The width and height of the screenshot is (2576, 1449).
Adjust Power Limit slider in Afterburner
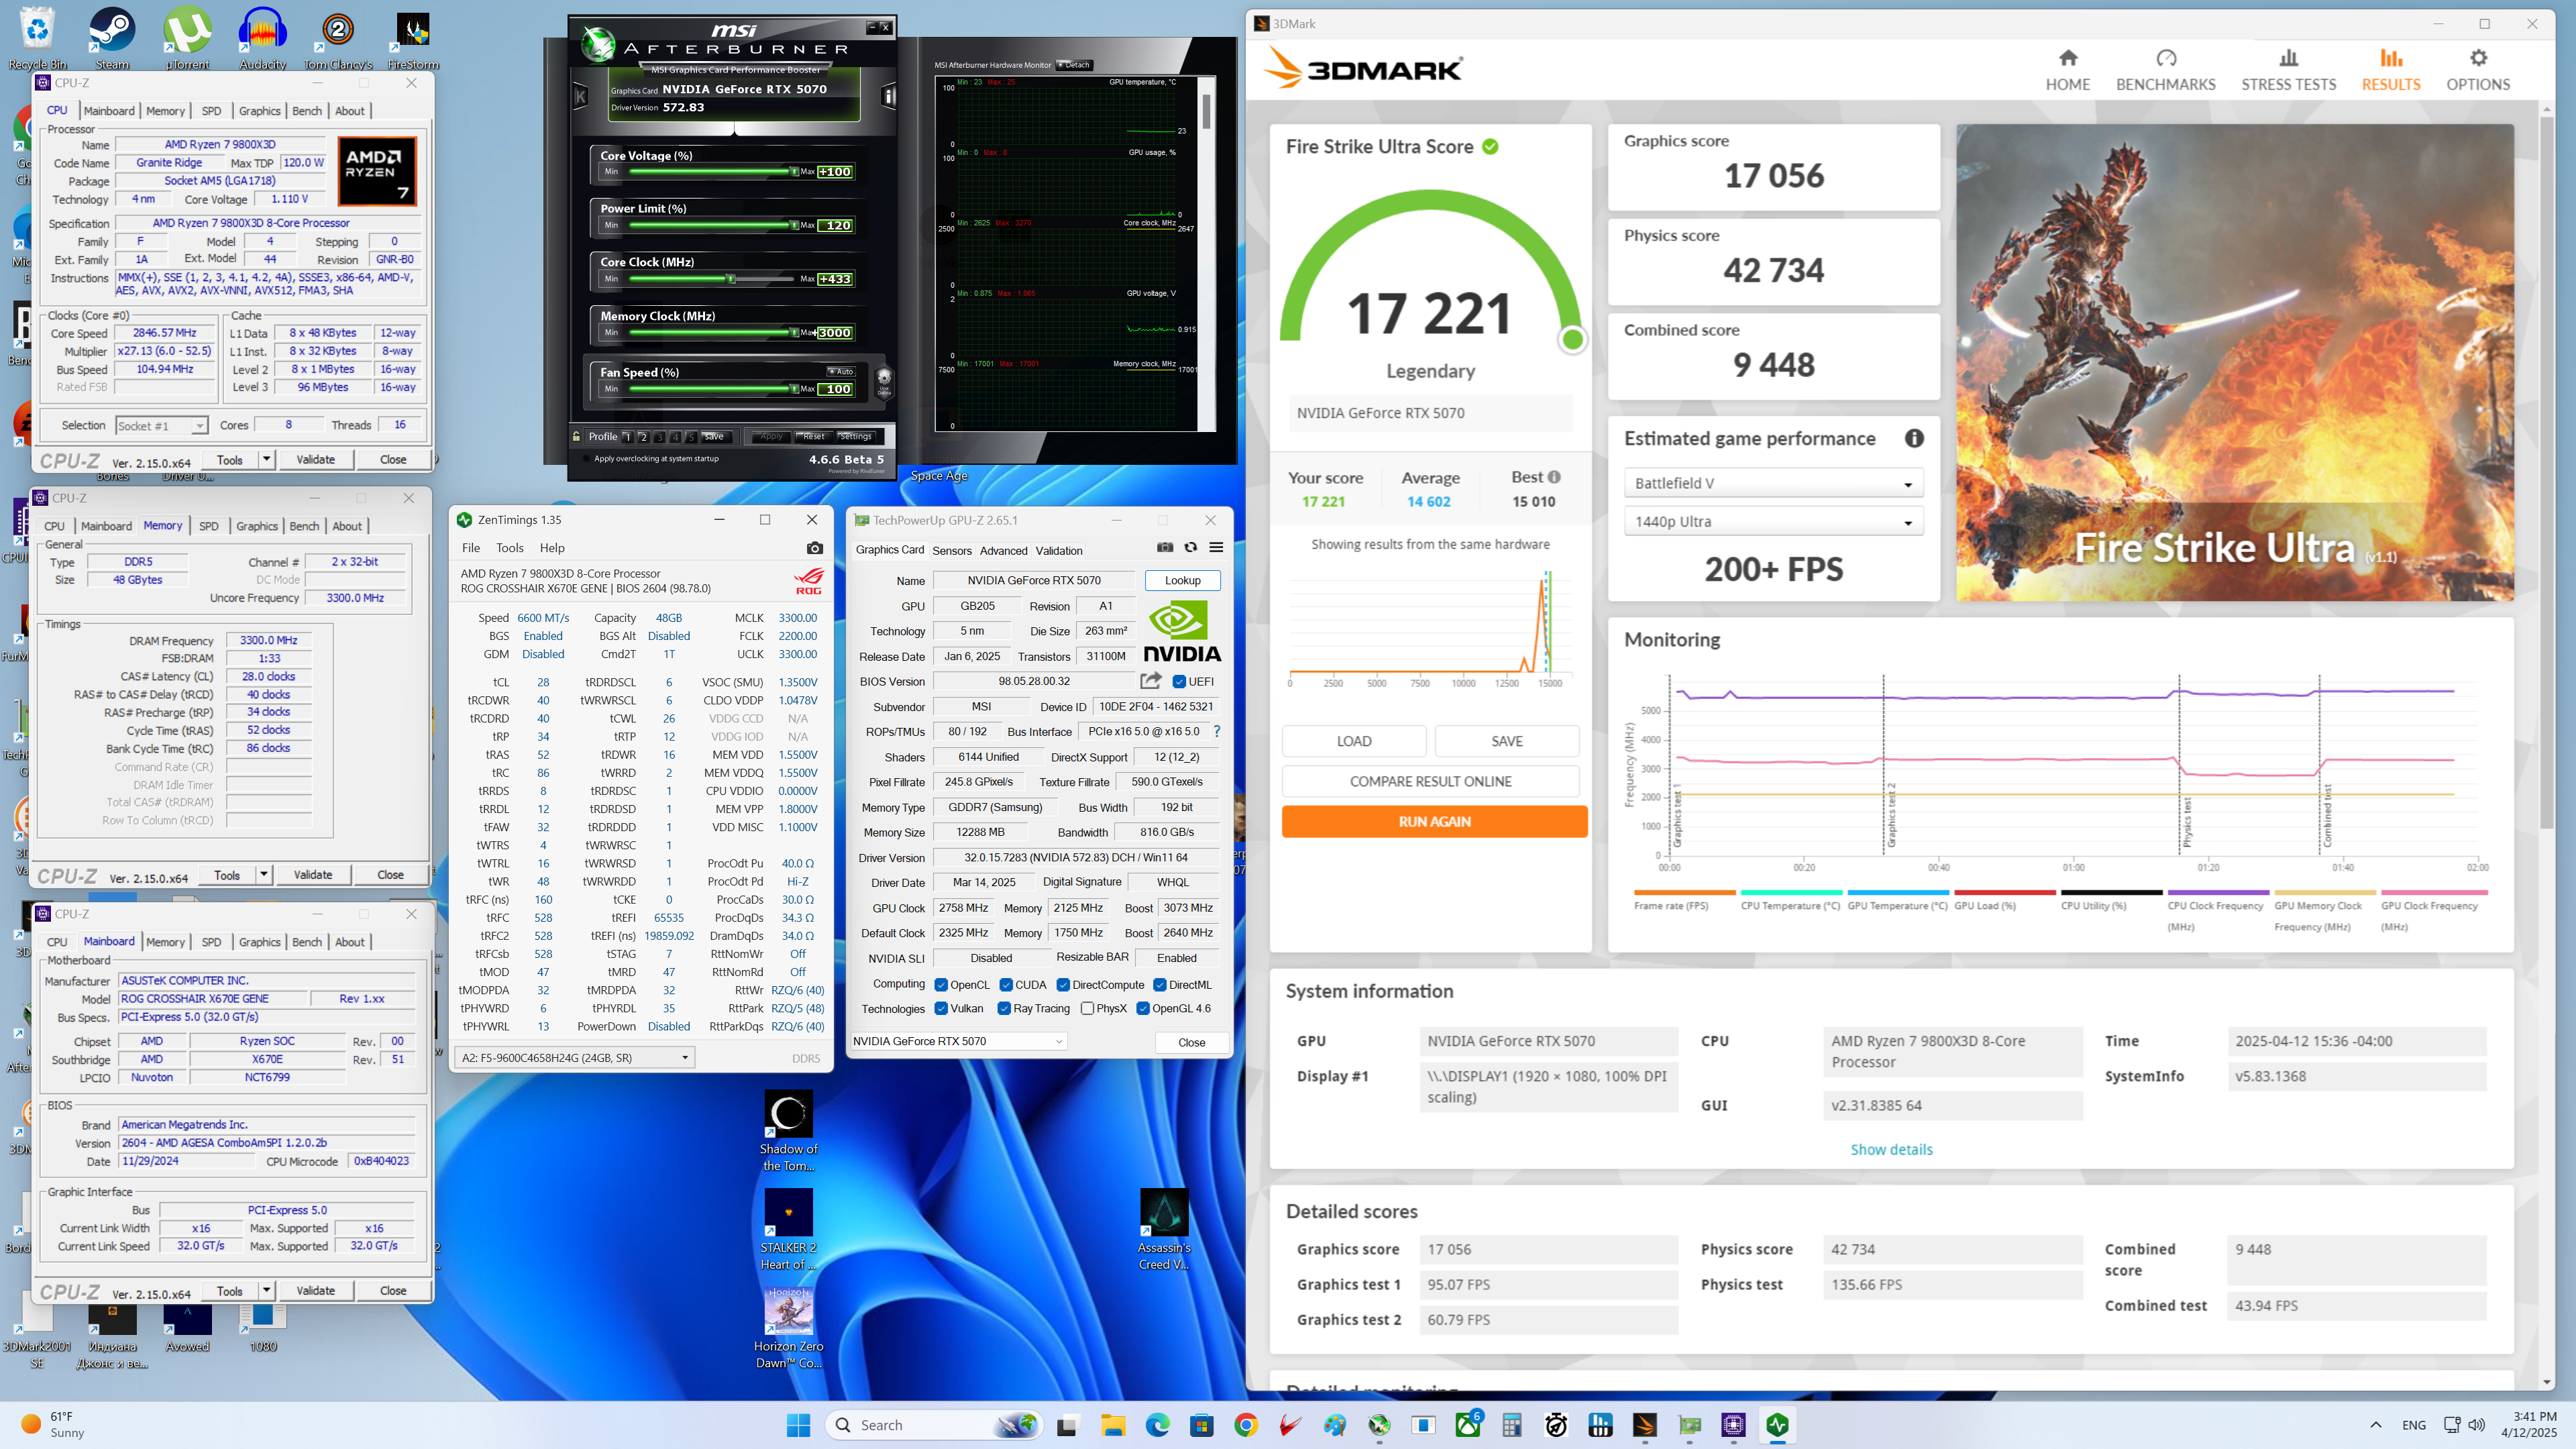[x=795, y=225]
